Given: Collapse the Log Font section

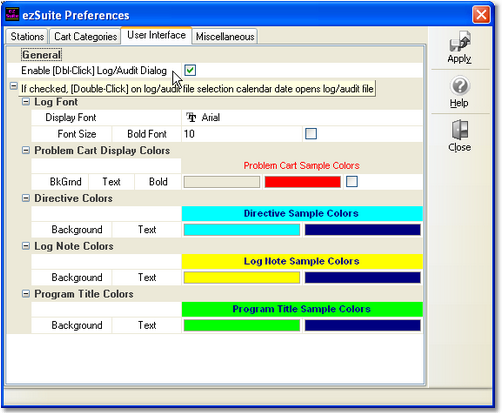Looking at the screenshot, I should point(26,102).
